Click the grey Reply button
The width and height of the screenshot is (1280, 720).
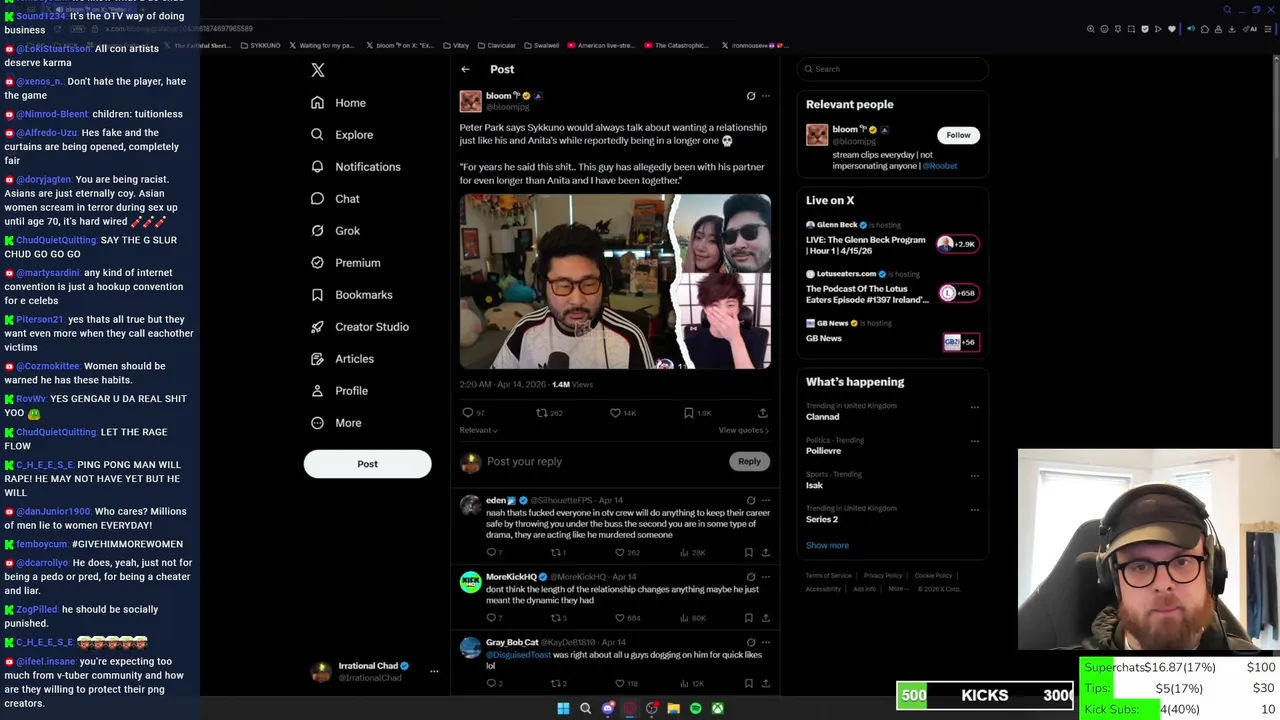749,462
